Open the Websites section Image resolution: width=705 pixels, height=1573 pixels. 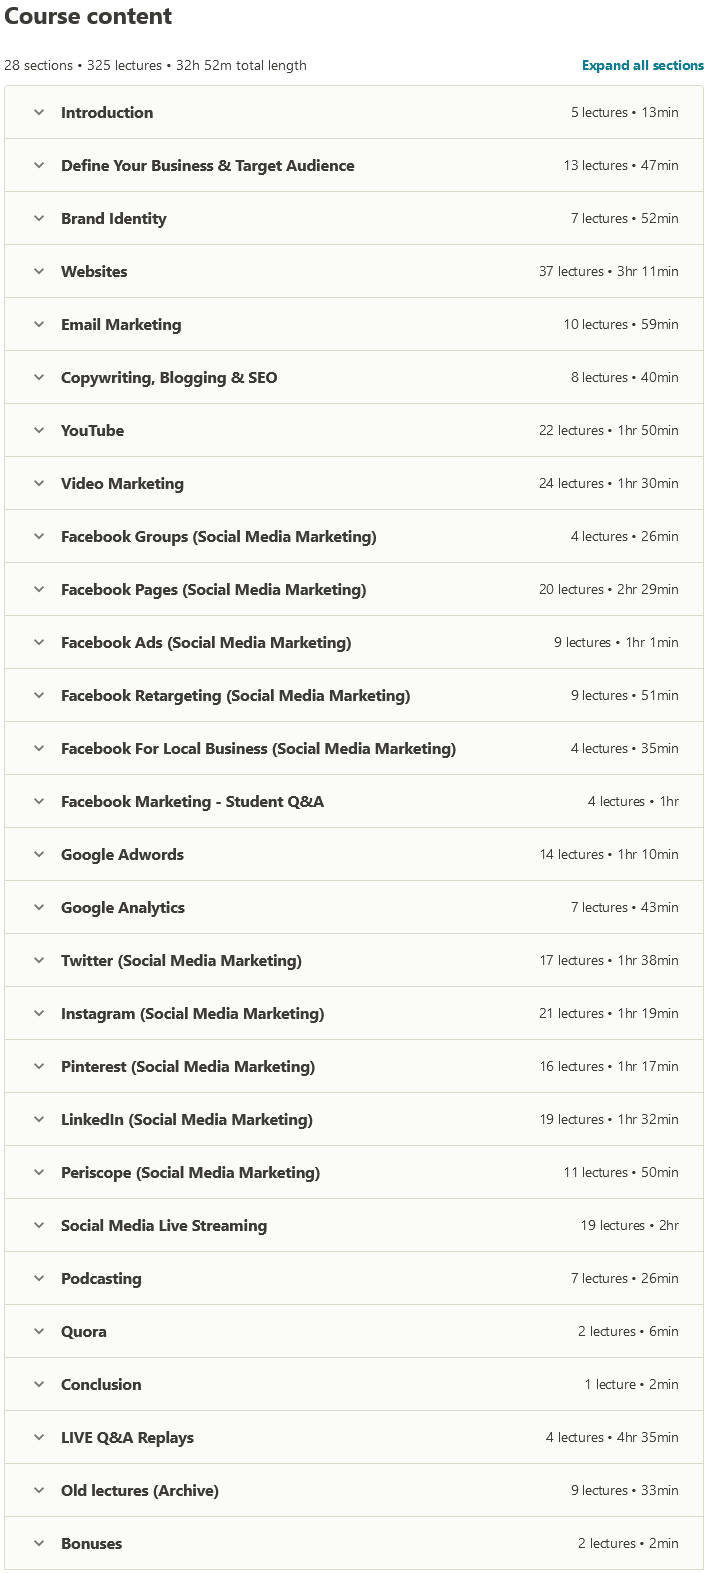click(x=94, y=272)
